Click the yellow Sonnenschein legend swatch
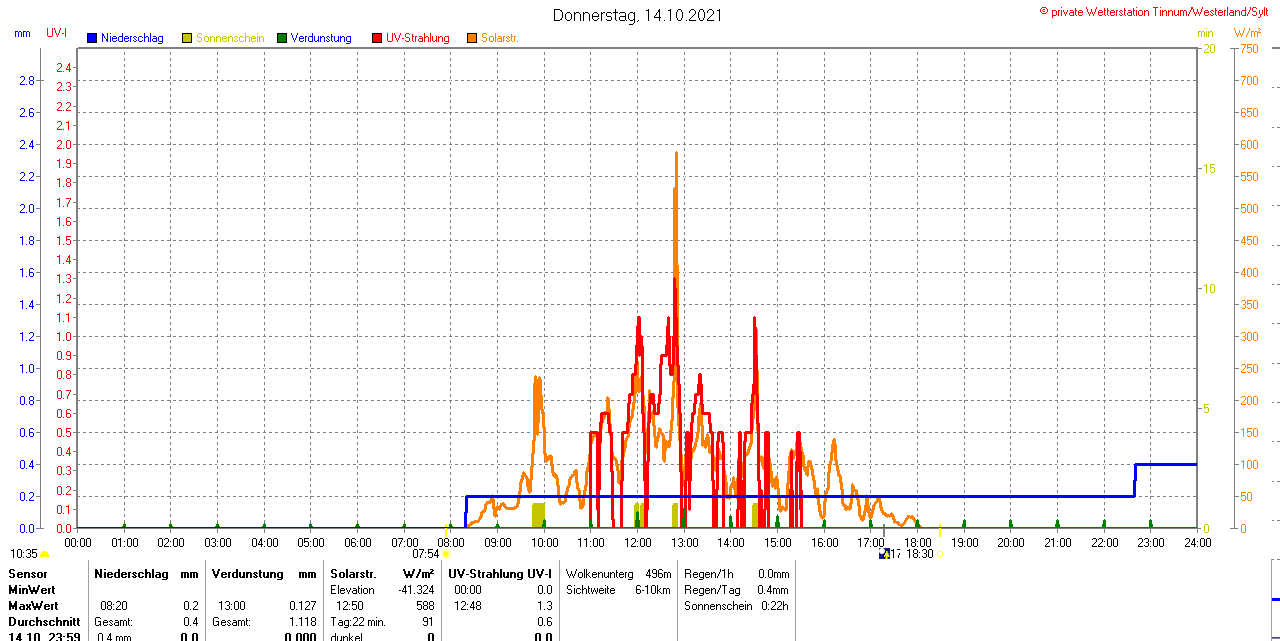 pyautogui.click(x=187, y=38)
